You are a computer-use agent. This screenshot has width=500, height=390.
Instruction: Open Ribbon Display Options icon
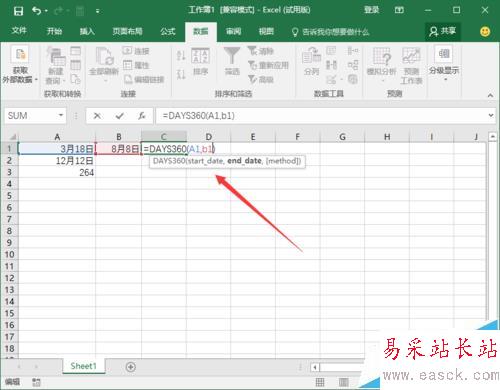tap(399, 10)
